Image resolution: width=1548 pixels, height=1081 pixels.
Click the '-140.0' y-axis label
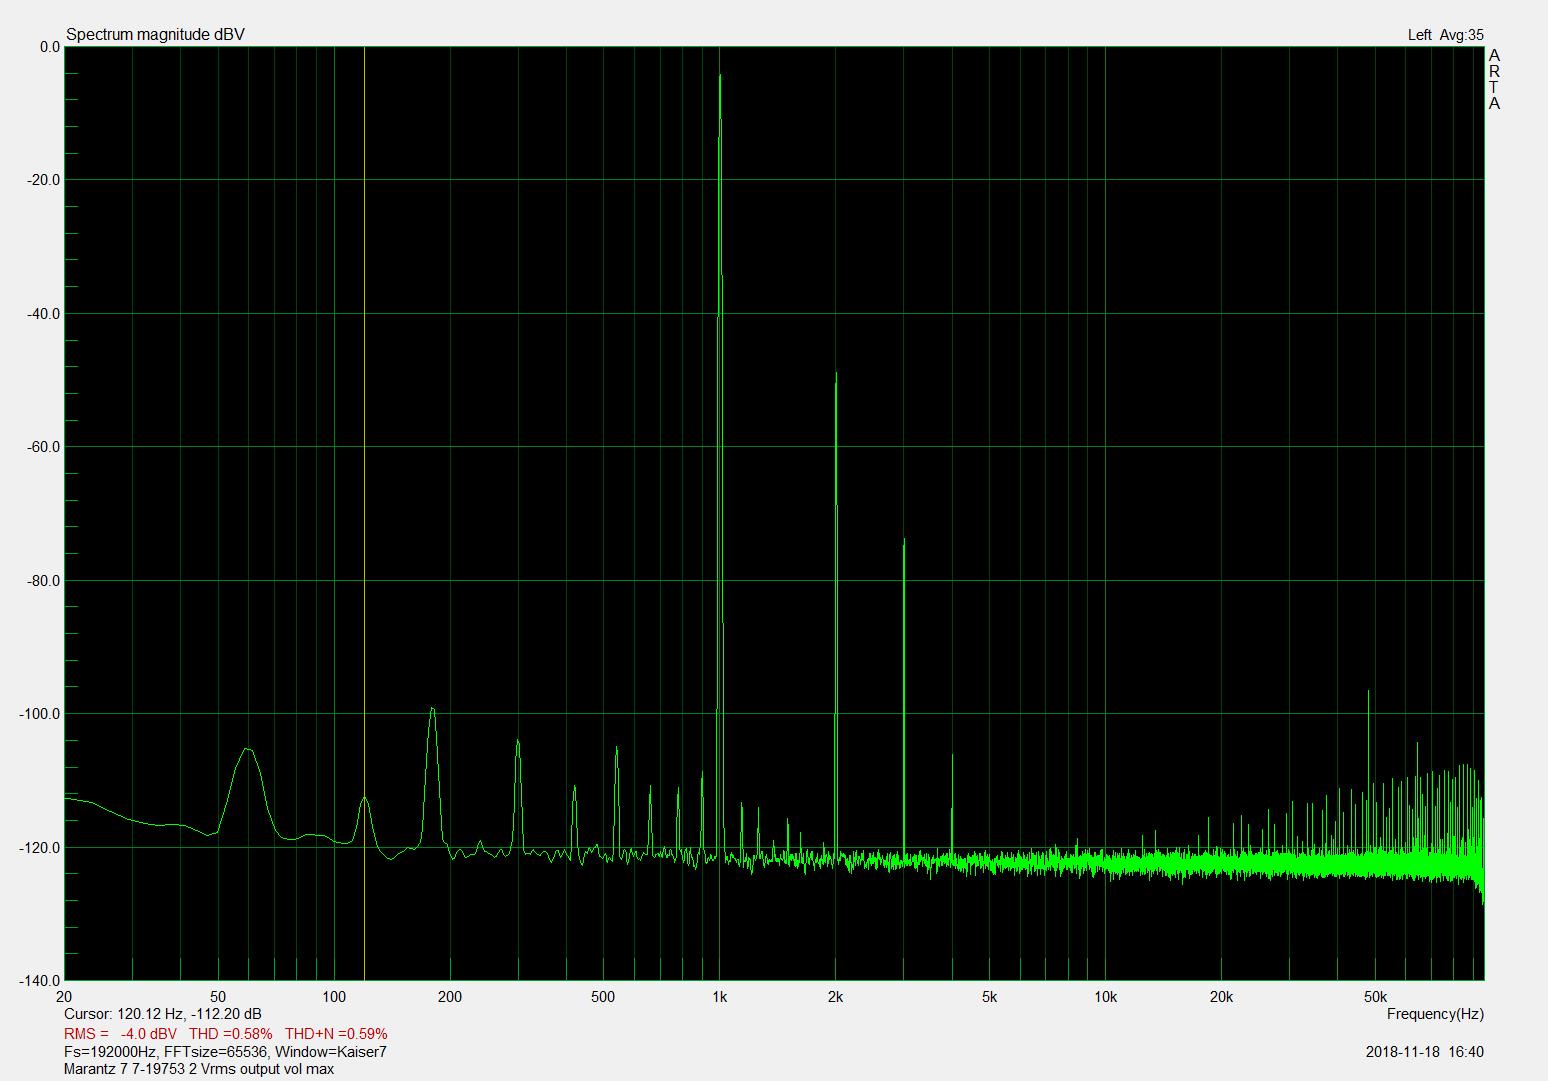click(x=42, y=981)
